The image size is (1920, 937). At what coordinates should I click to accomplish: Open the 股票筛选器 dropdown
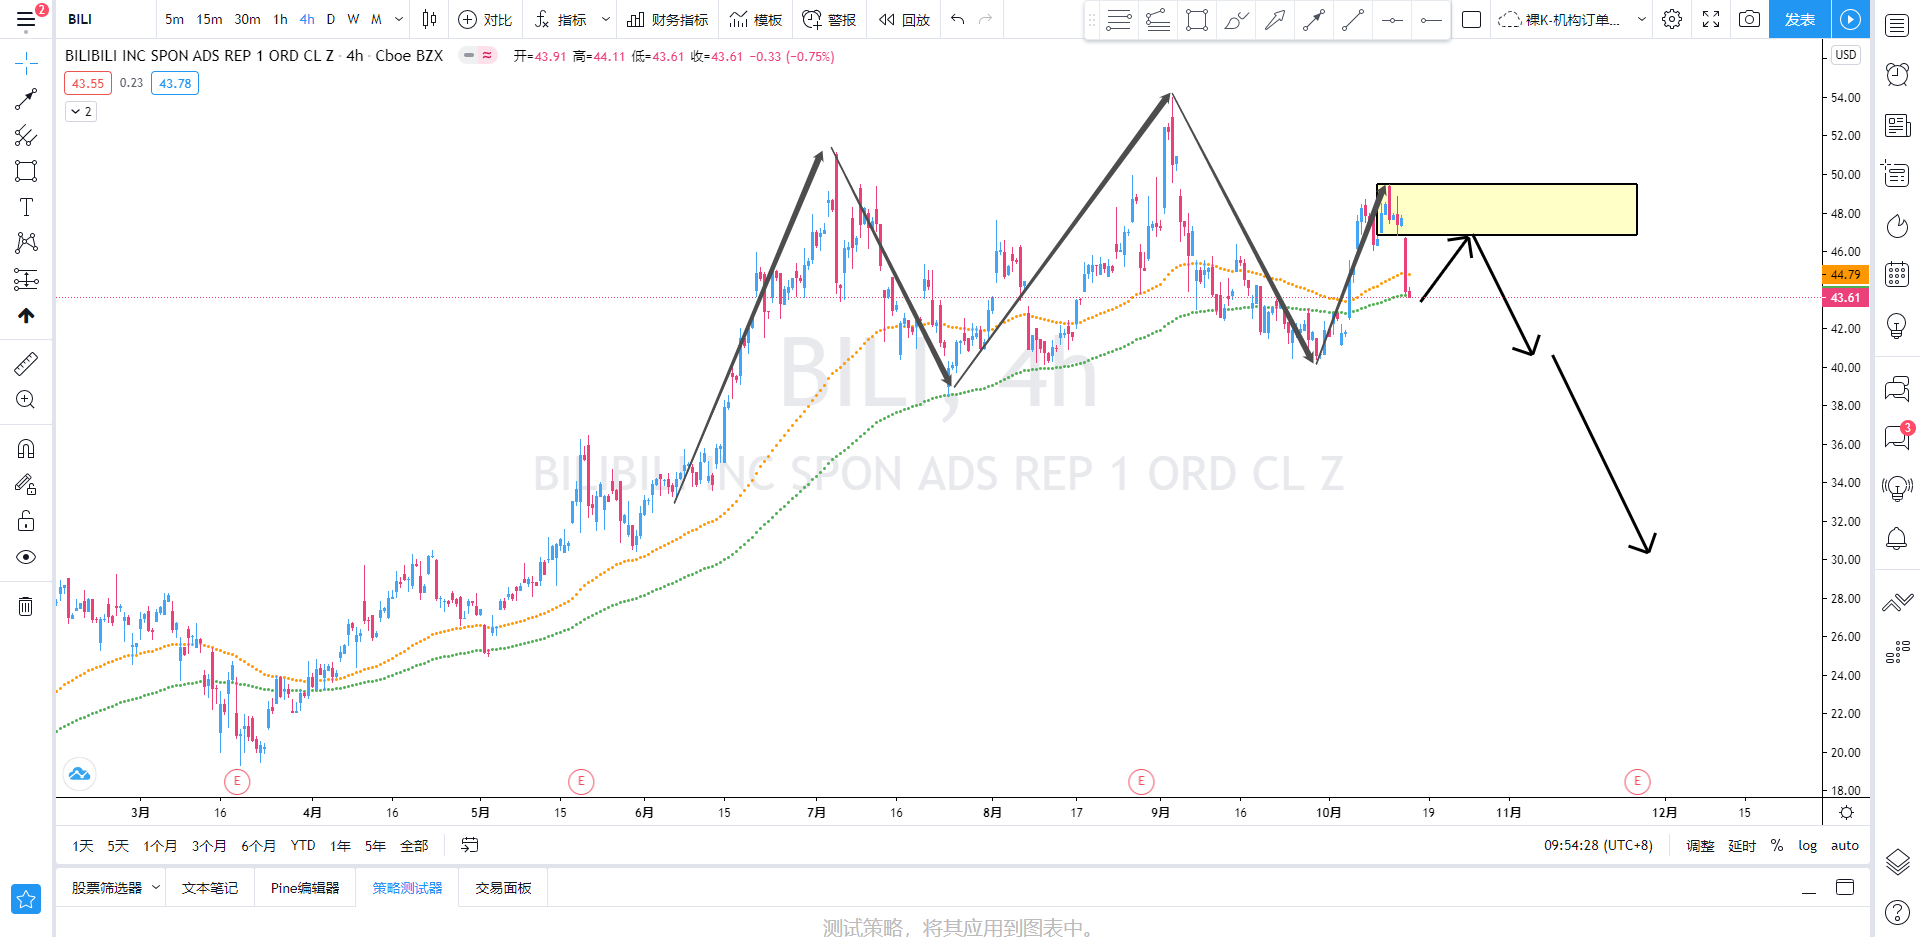[x=114, y=888]
